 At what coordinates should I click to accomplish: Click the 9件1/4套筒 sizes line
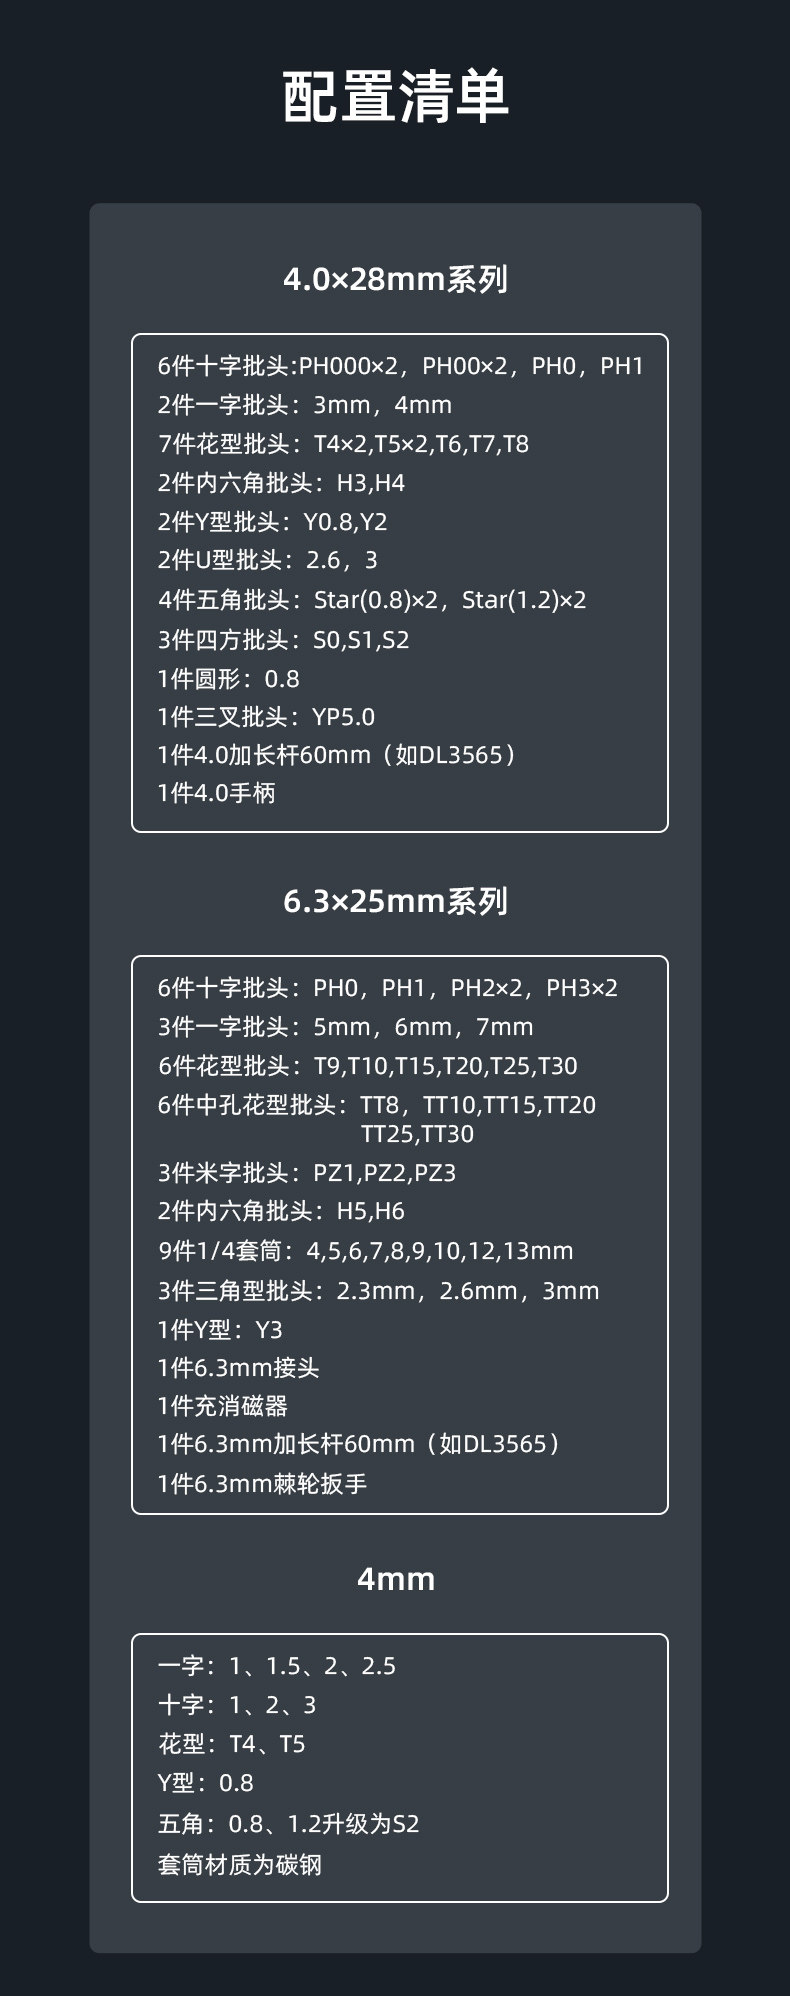(366, 1251)
